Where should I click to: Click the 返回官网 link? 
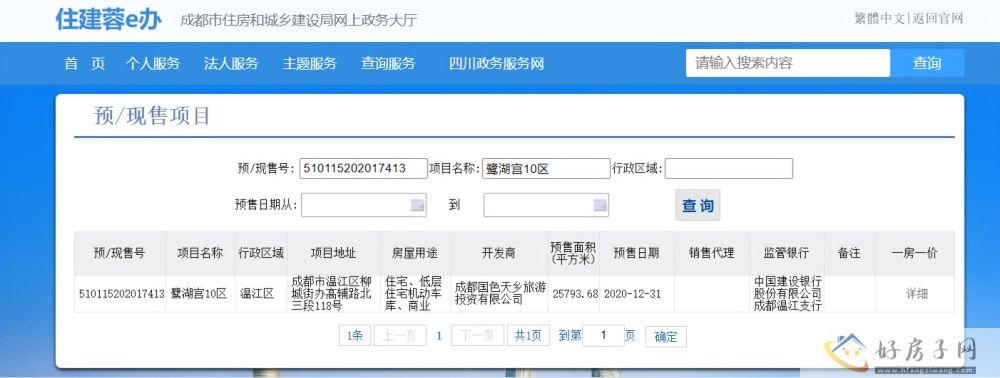(938, 18)
